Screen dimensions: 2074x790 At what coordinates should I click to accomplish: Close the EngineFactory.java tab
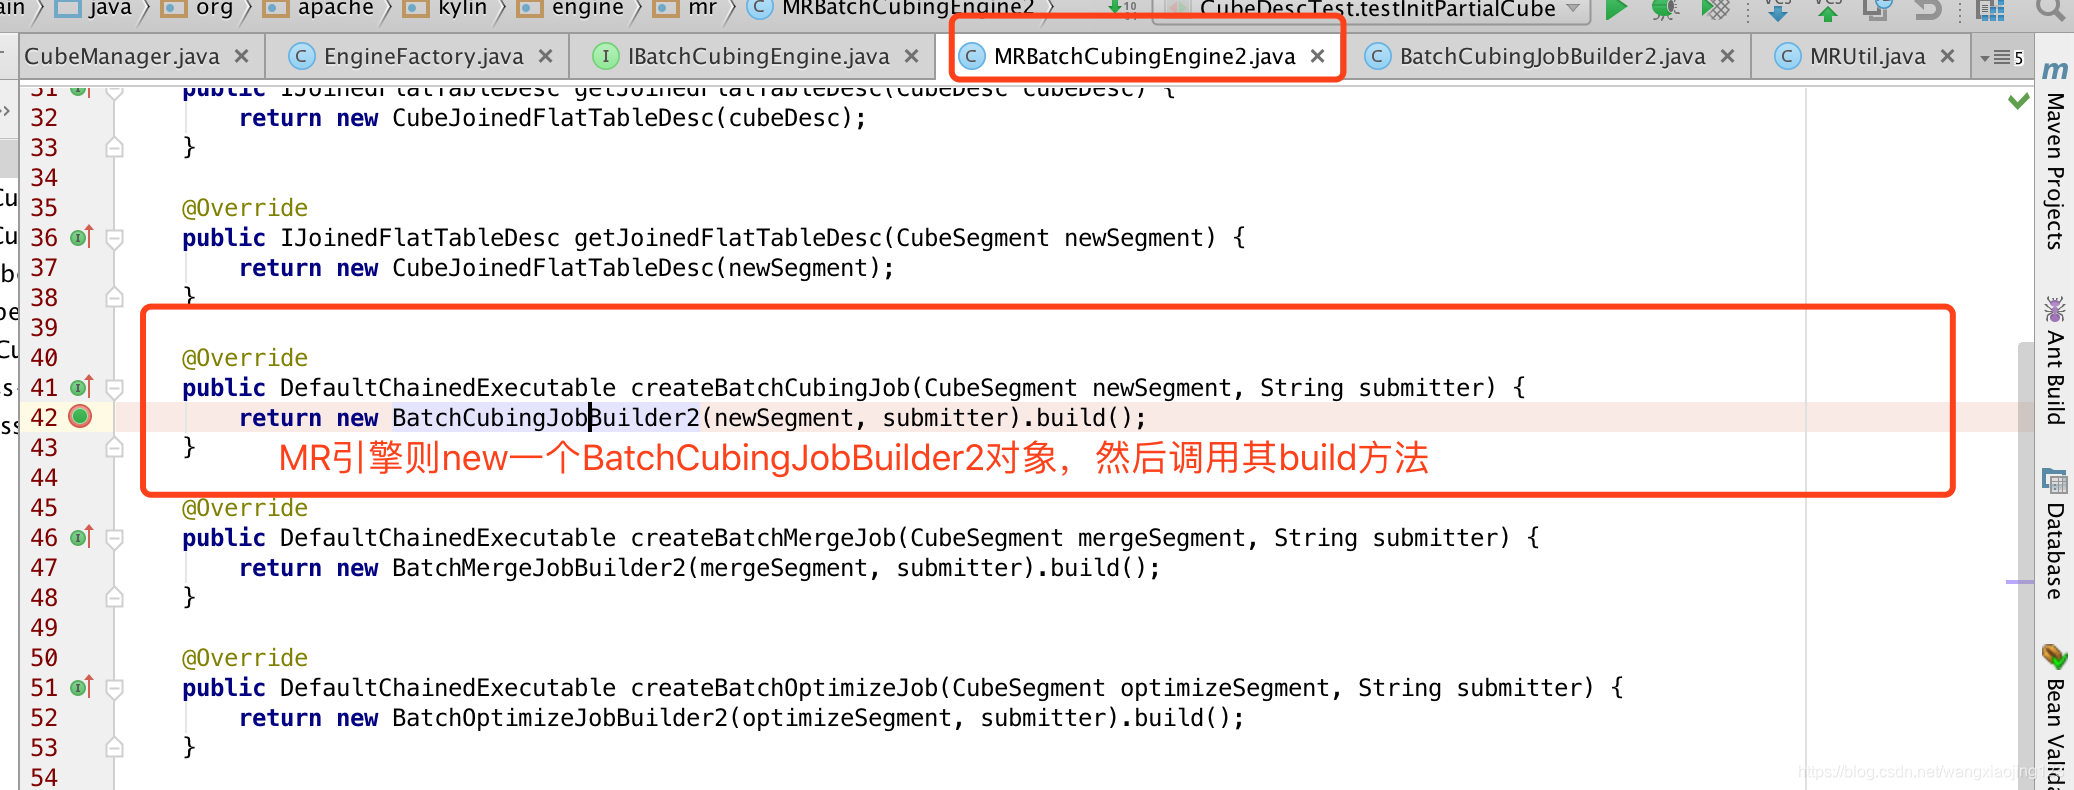(x=545, y=56)
